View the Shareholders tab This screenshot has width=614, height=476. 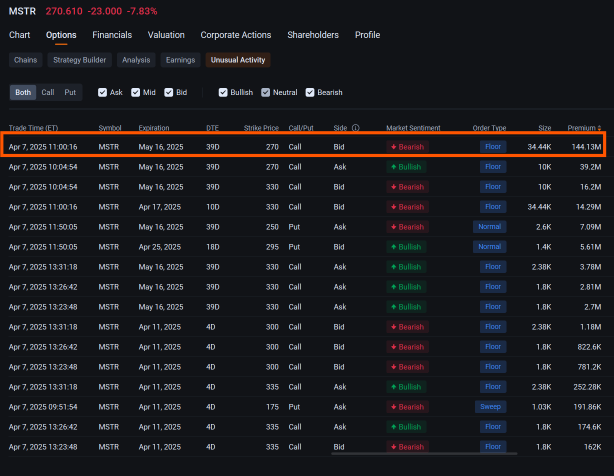click(313, 35)
